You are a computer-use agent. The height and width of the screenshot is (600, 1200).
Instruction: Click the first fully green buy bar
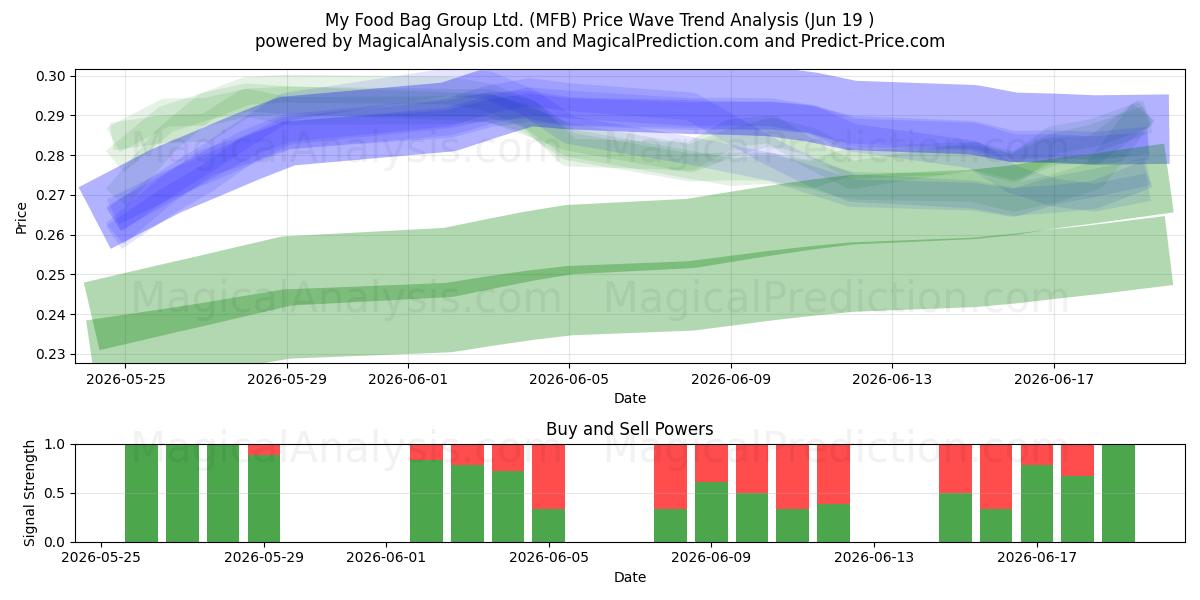142,493
